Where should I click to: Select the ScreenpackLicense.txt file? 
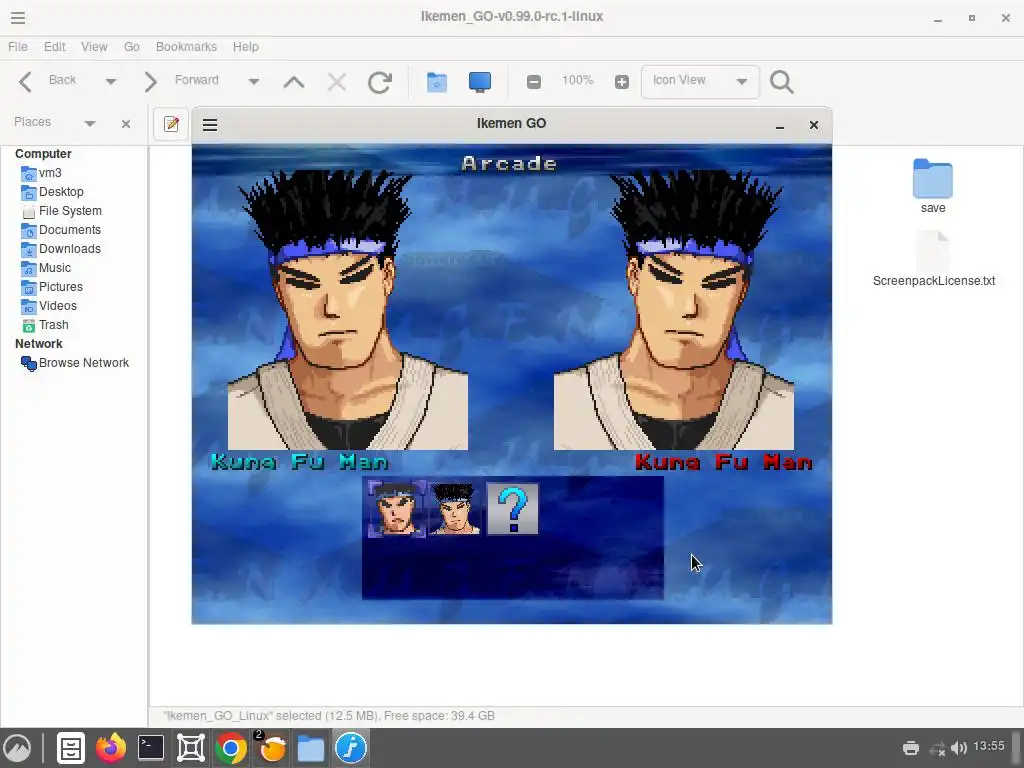pos(933,259)
